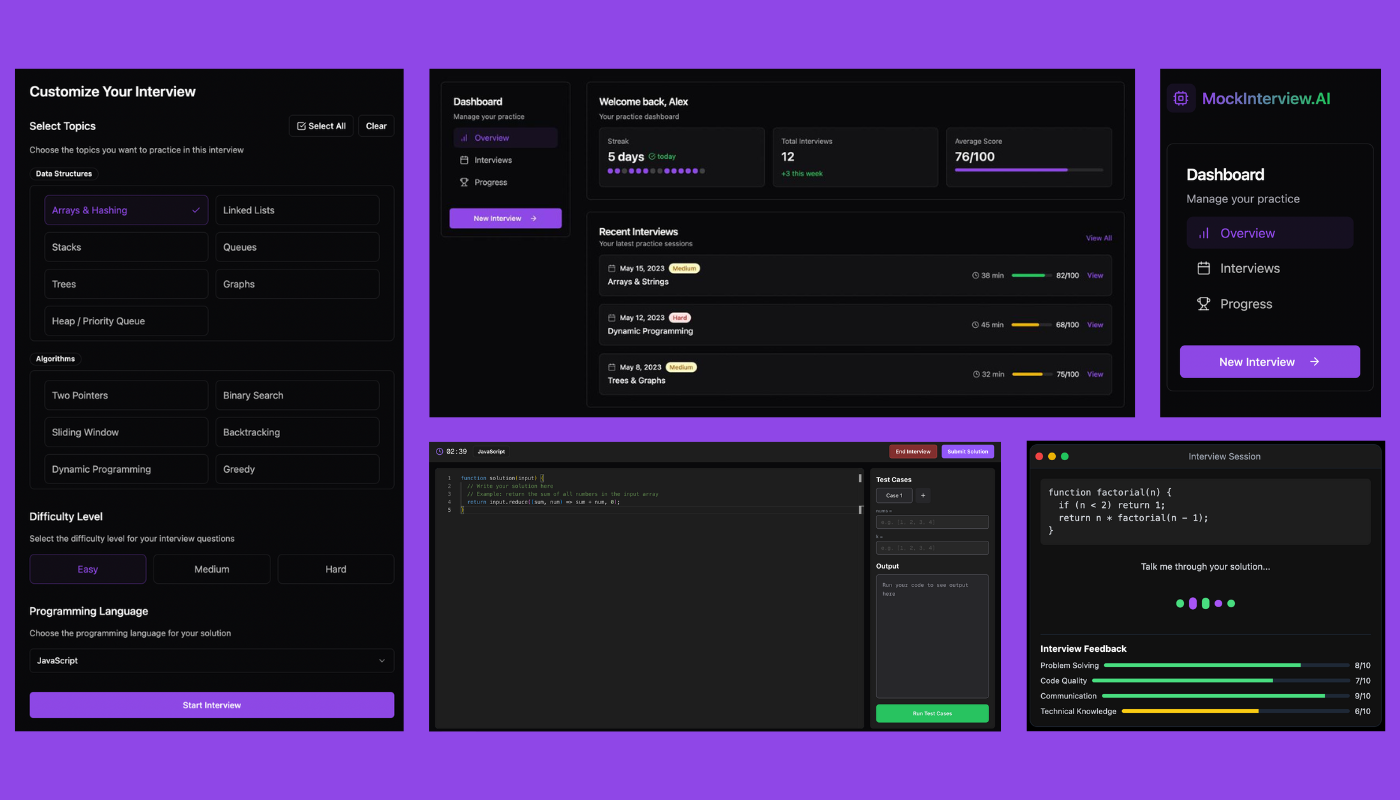
Task: Click bar chart icon beside large Overview item
Action: coord(1204,233)
